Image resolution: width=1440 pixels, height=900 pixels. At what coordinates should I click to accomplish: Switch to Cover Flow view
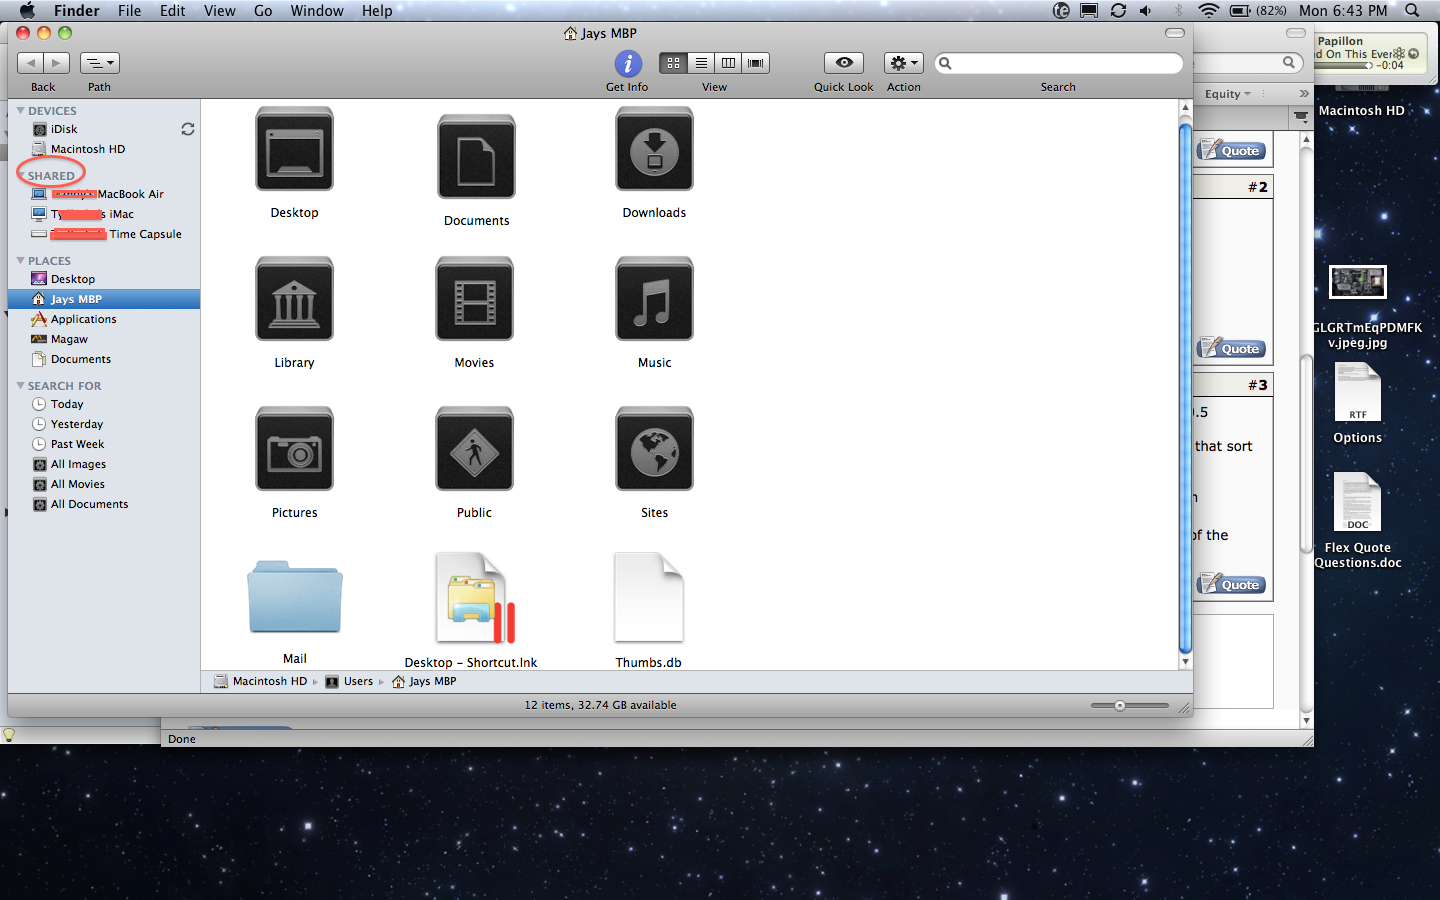tap(756, 63)
